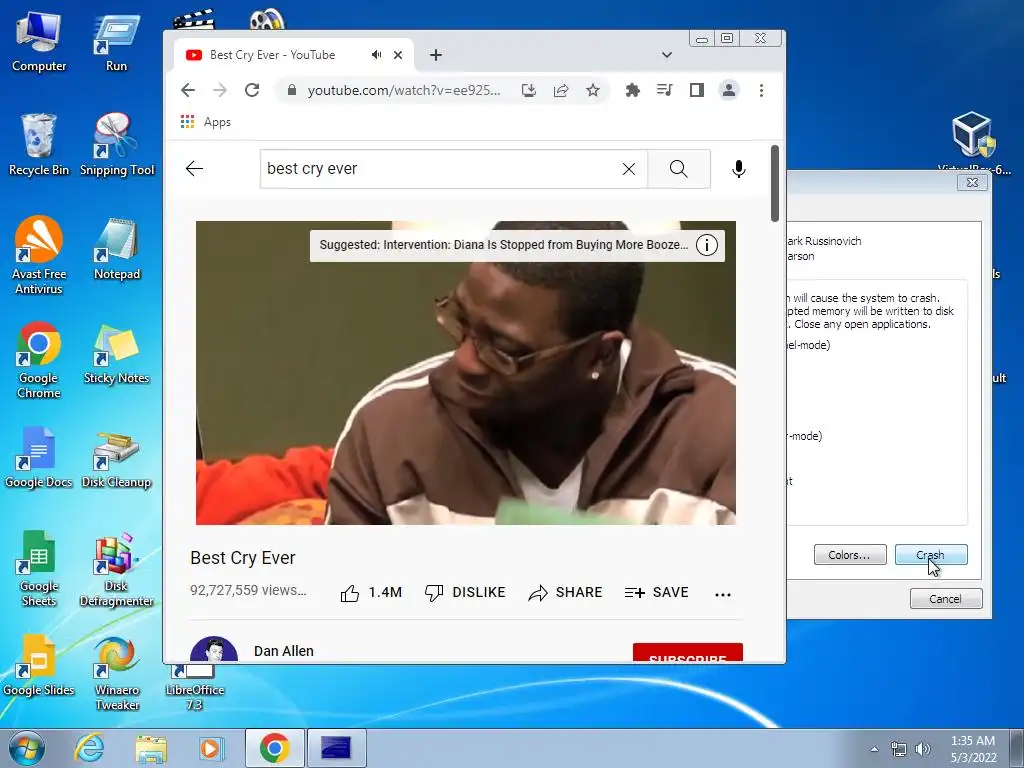Click the Colors... button in the dialog
Image resolution: width=1024 pixels, height=768 pixels.
pyautogui.click(x=850, y=554)
